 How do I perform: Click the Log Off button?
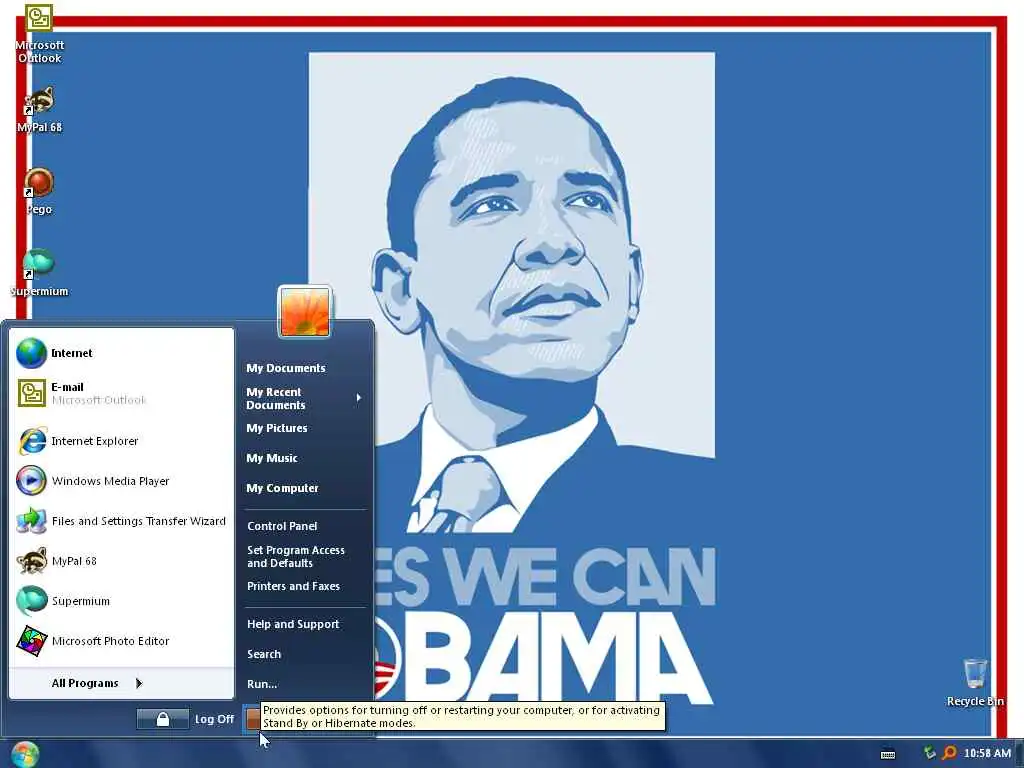[214, 719]
